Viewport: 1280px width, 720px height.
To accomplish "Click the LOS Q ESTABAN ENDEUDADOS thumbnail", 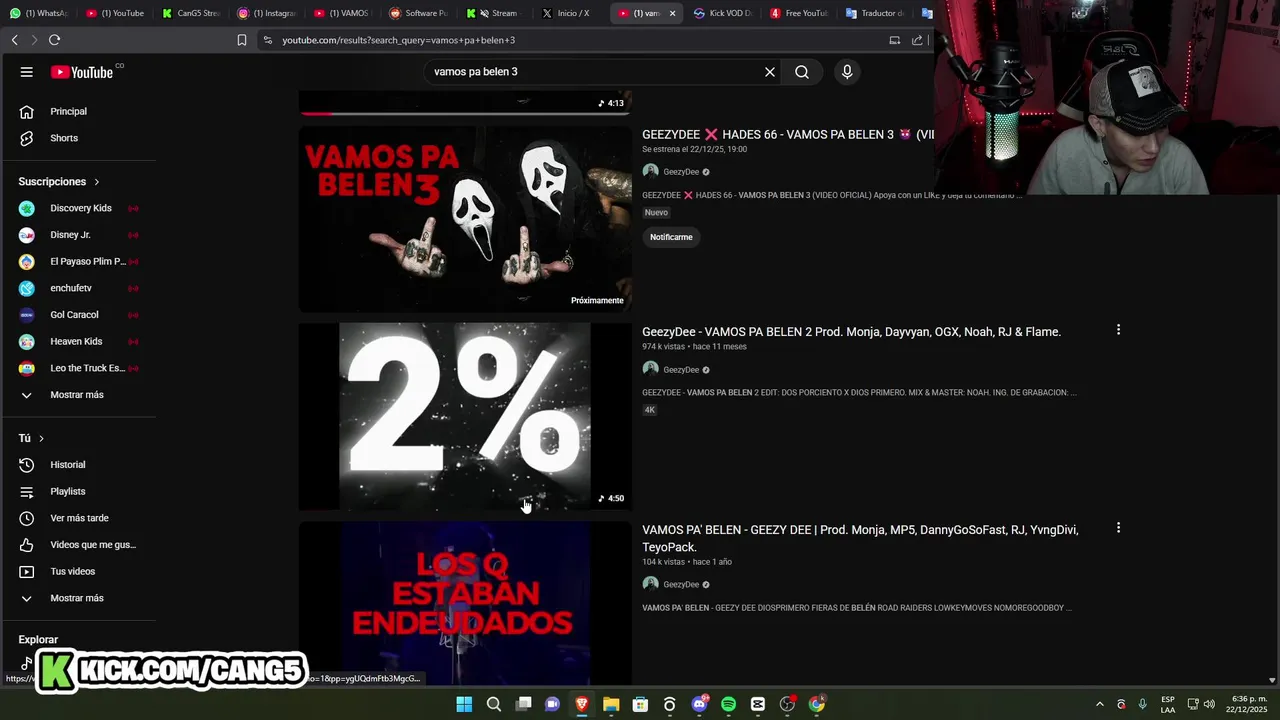I will (x=465, y=602).
